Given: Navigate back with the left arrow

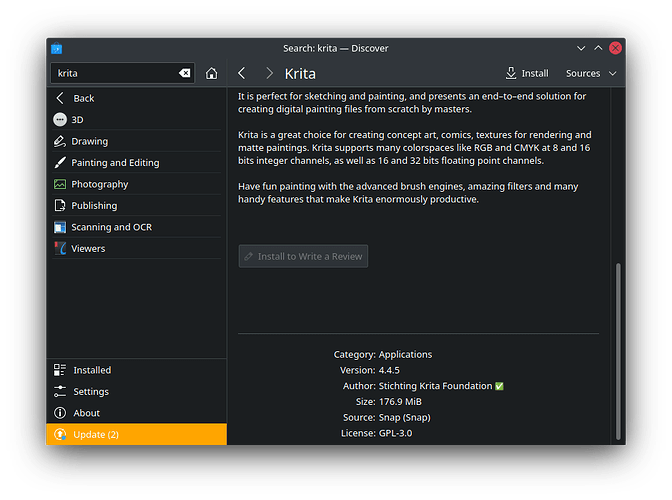Looking at the screenshot, I should click(x=242, y=73).
